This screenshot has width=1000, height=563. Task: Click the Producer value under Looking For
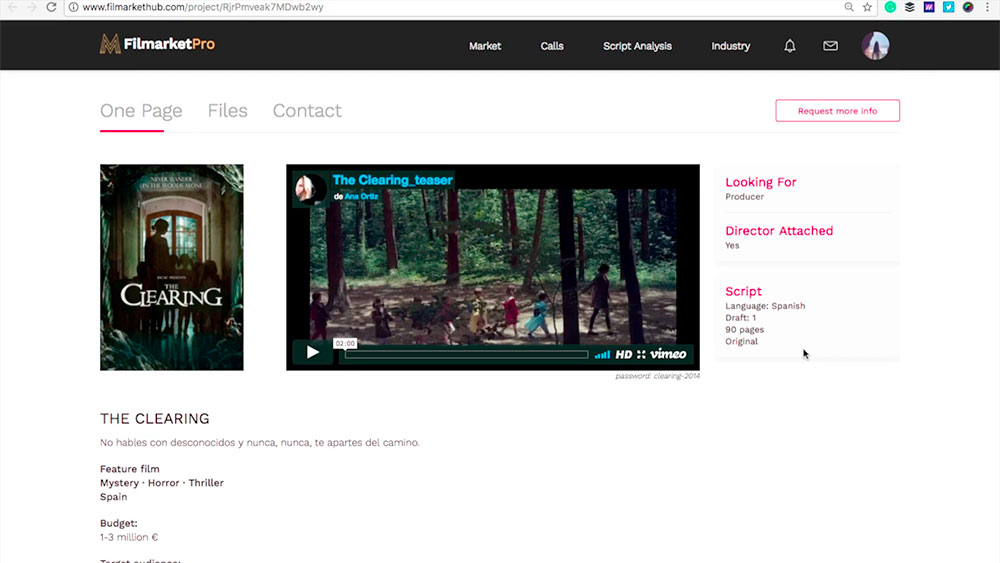coord(744,196)
